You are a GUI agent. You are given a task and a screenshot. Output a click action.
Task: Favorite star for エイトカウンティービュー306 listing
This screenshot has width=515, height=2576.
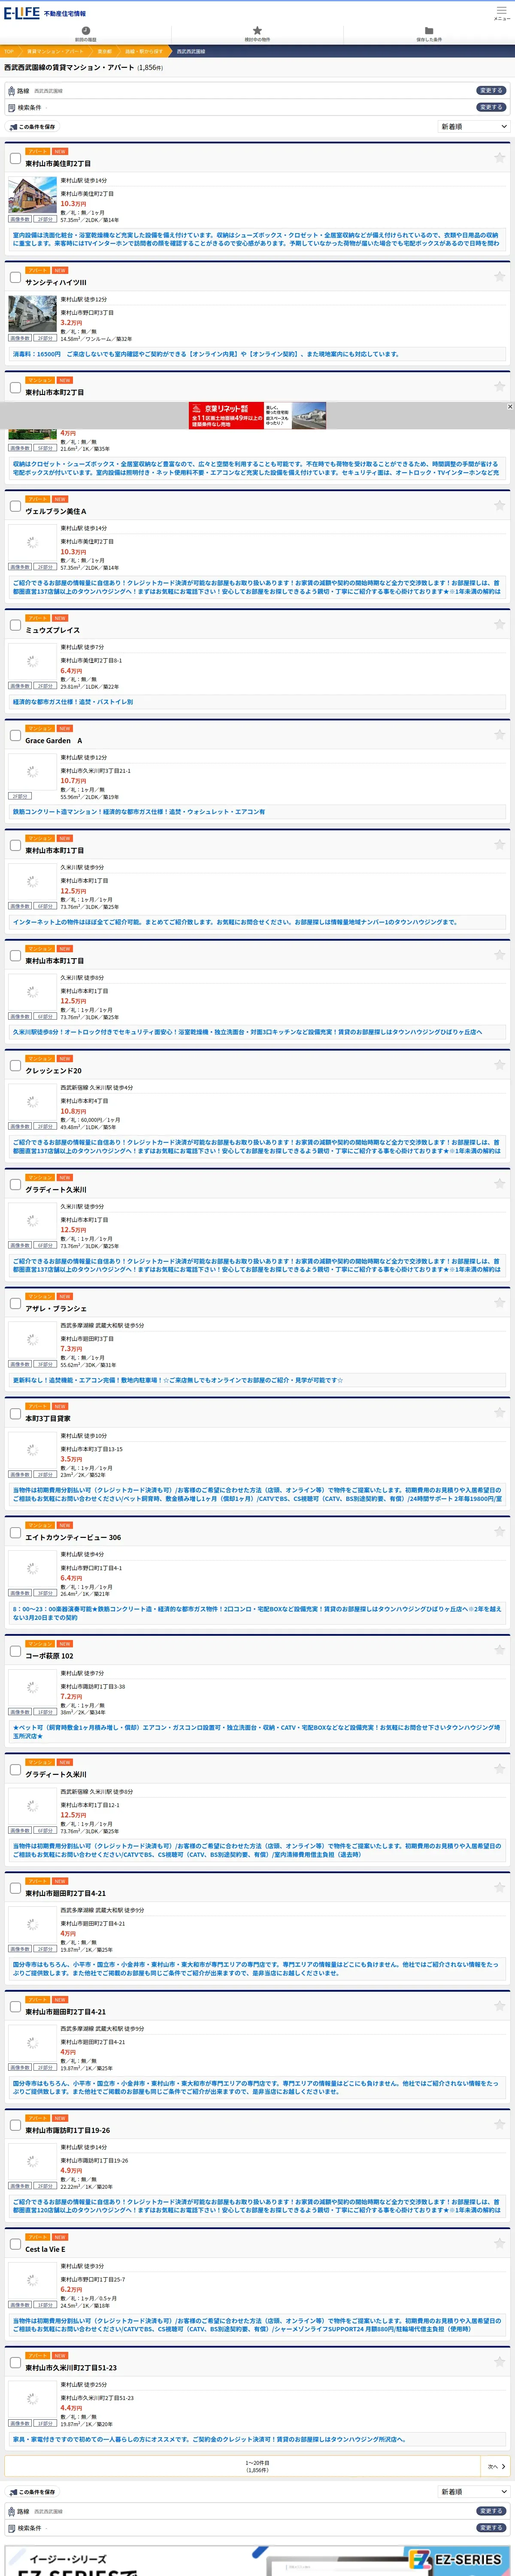pyautogui.click(x=499, y=1532)
